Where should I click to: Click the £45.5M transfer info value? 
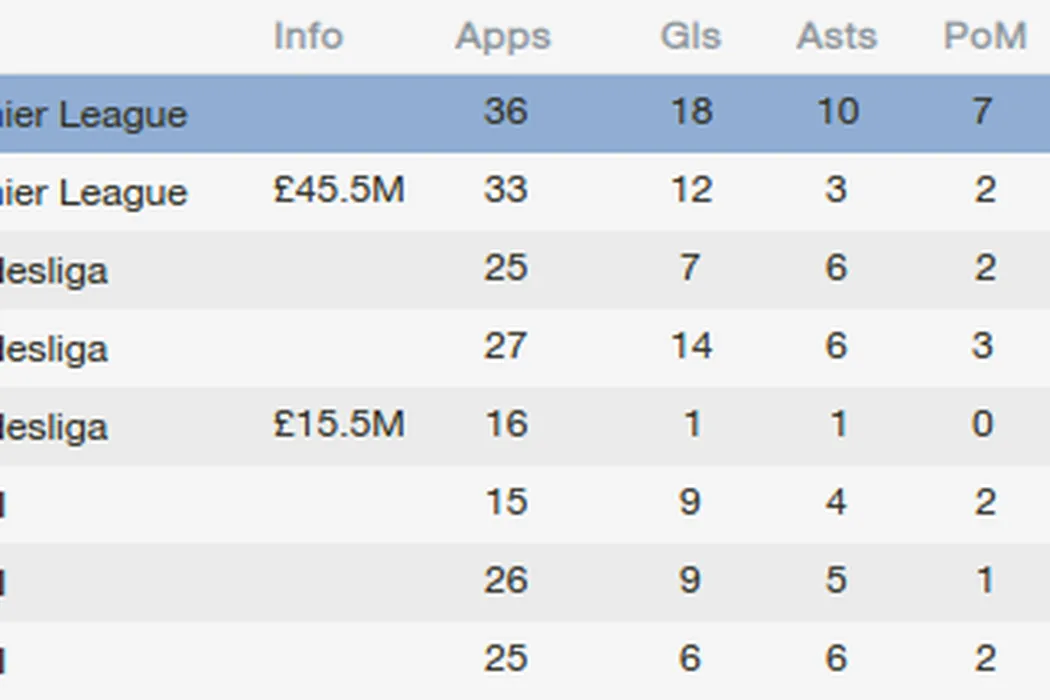(338, 190)
